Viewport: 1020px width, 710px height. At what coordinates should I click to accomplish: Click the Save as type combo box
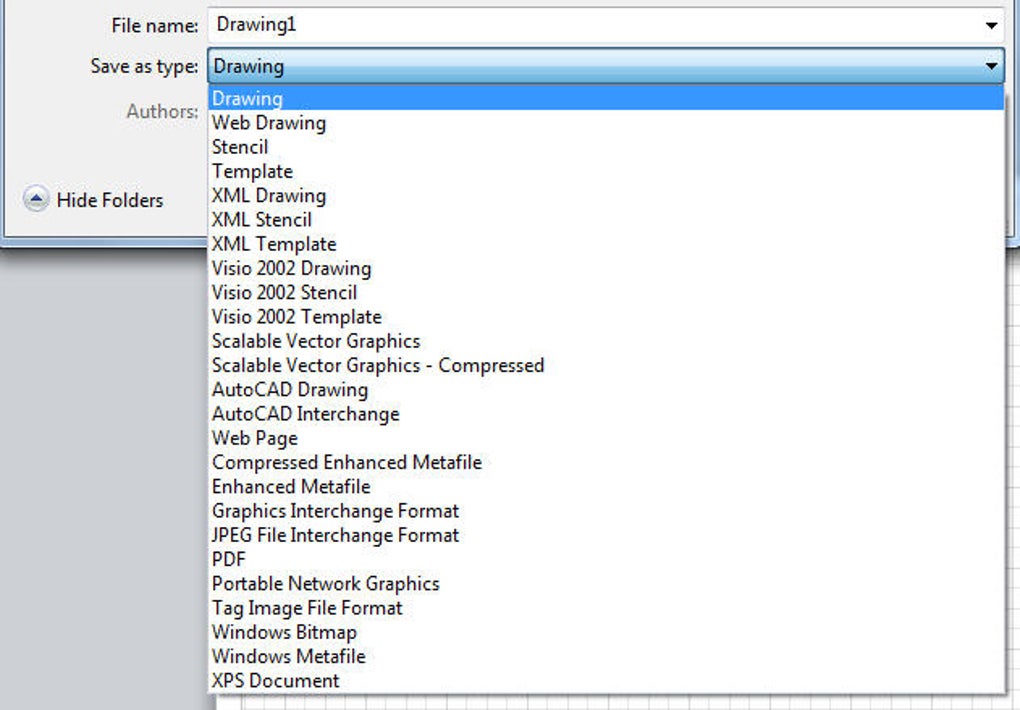point(606,66)
